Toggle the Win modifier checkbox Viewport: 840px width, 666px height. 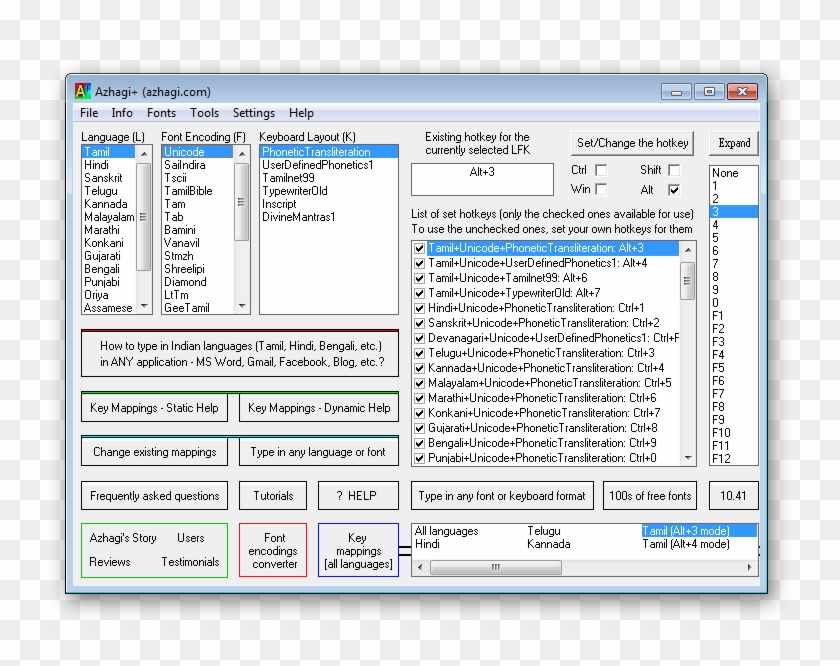601,189
